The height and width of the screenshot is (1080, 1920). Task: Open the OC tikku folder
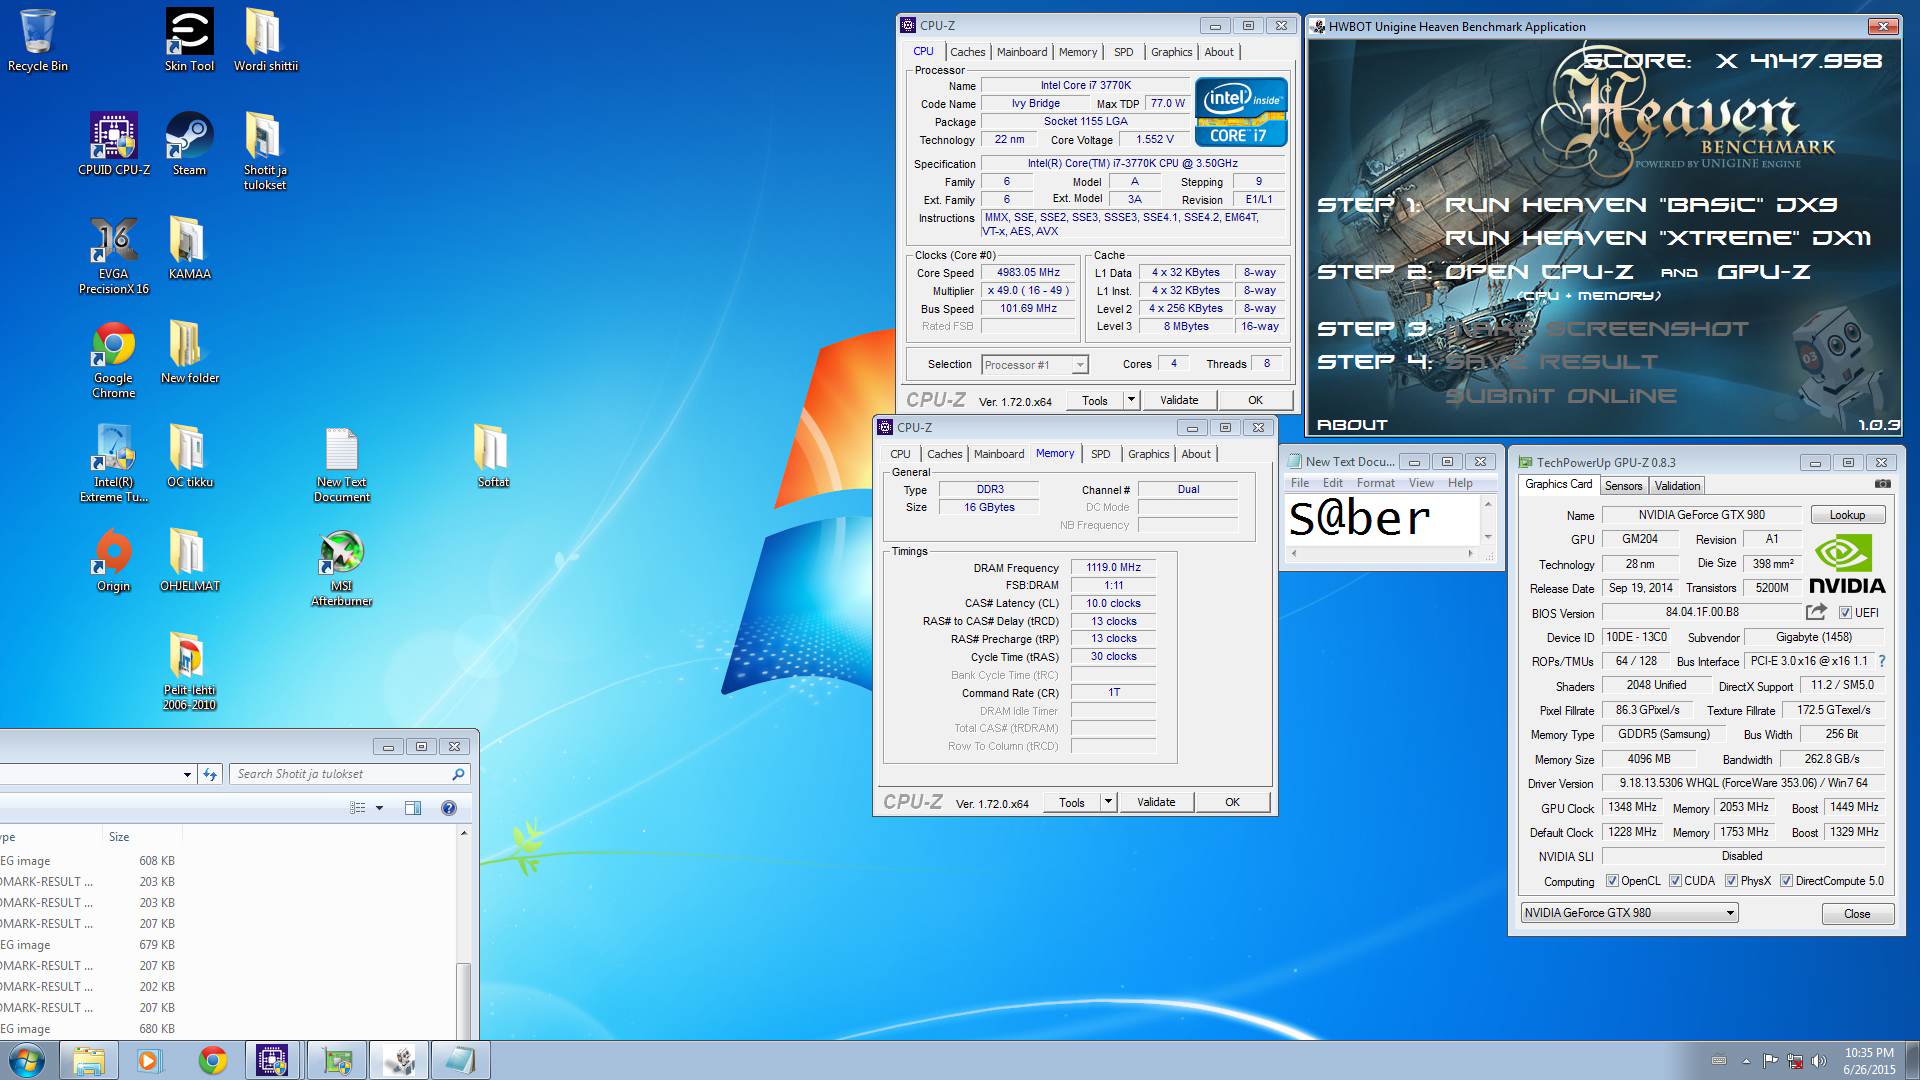pos(189,456)
